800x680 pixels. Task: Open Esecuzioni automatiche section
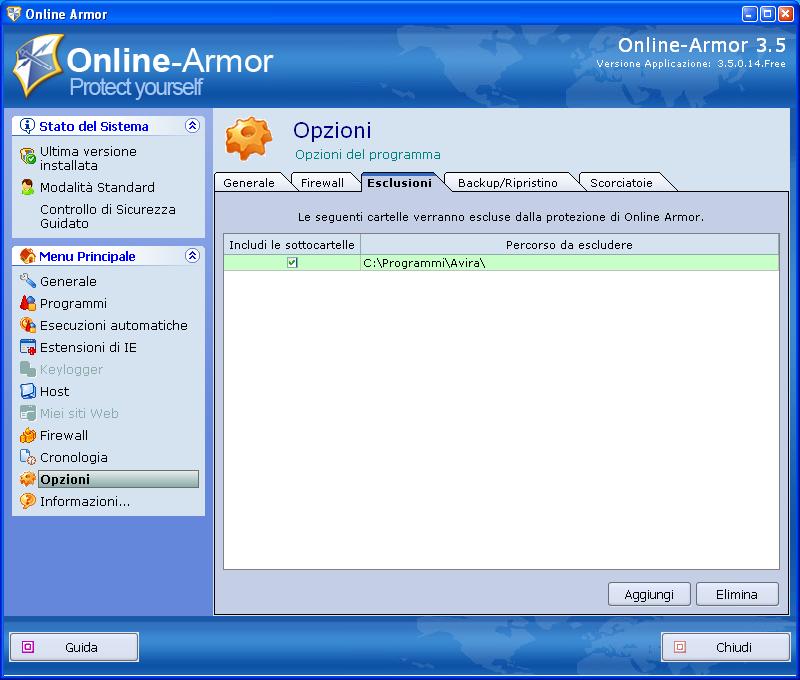click(x=114, y=325)
